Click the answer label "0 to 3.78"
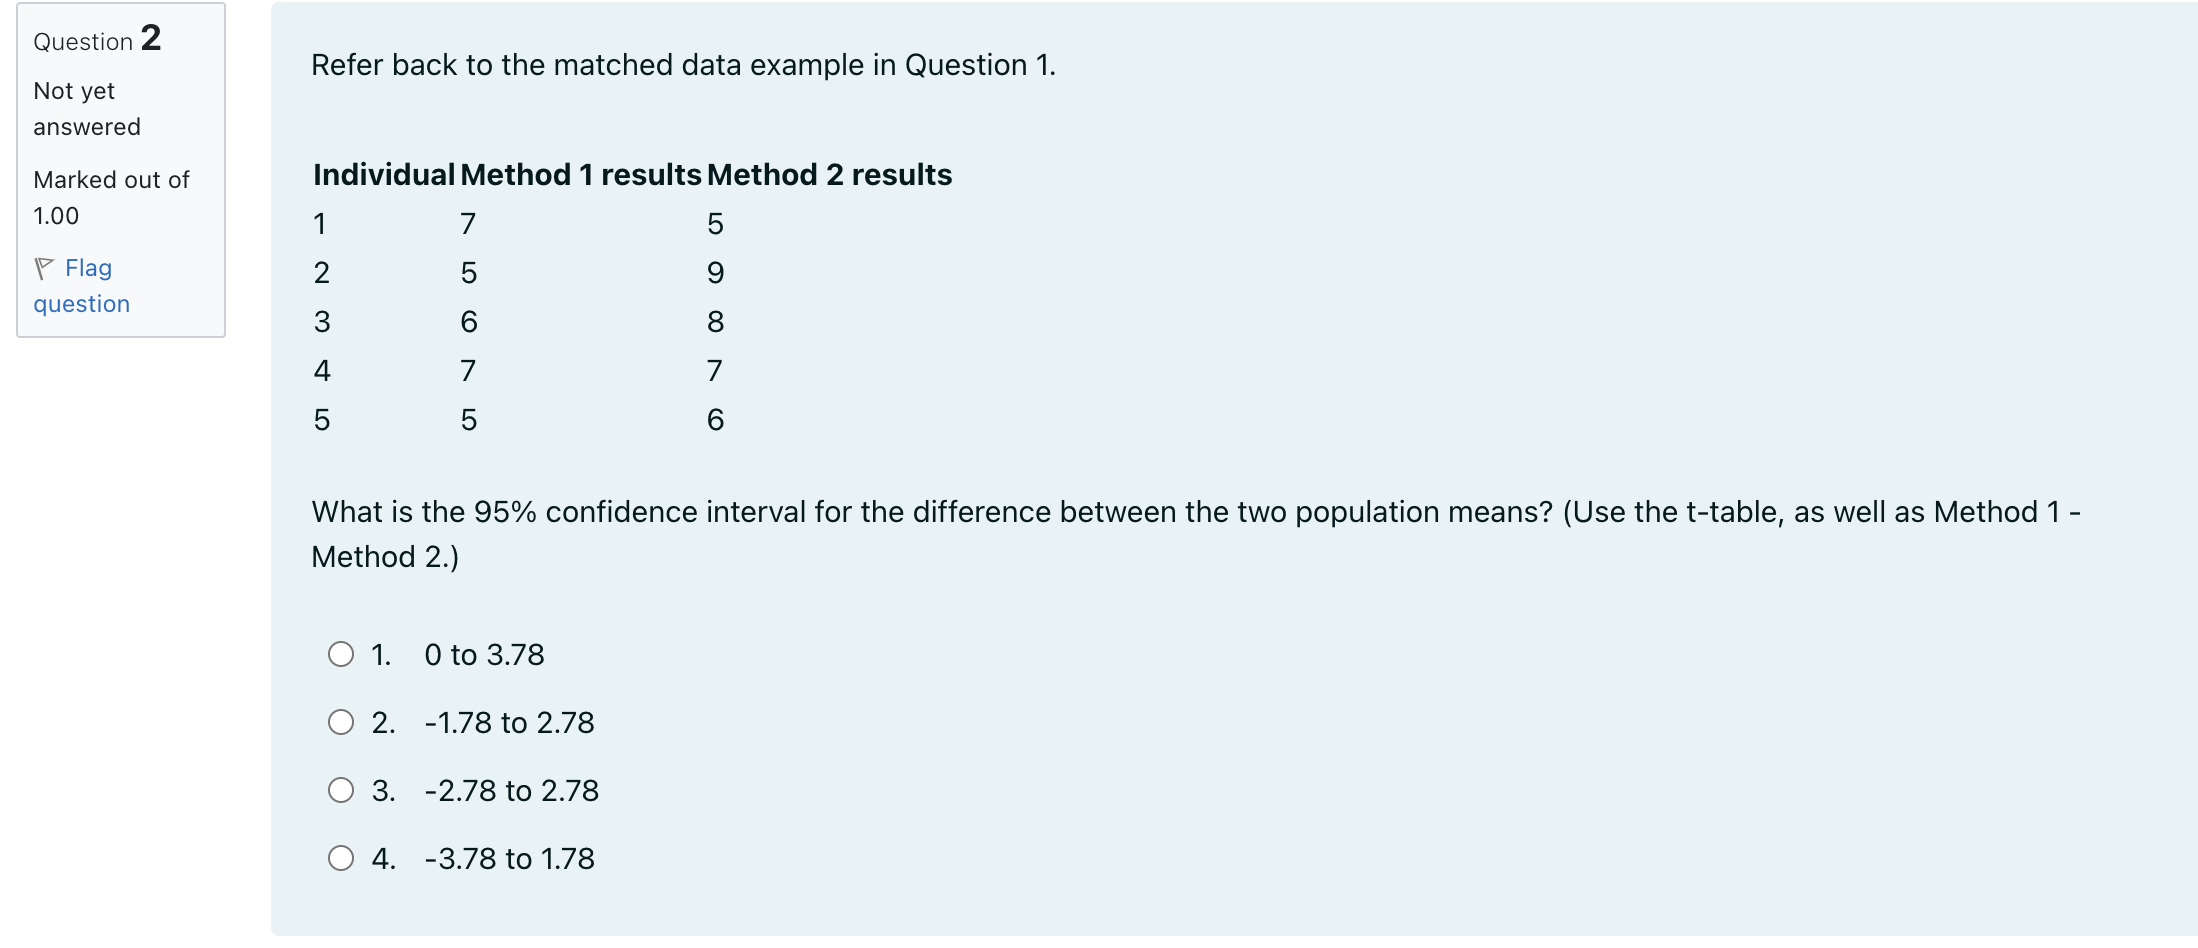 click(x=484, y=654)
